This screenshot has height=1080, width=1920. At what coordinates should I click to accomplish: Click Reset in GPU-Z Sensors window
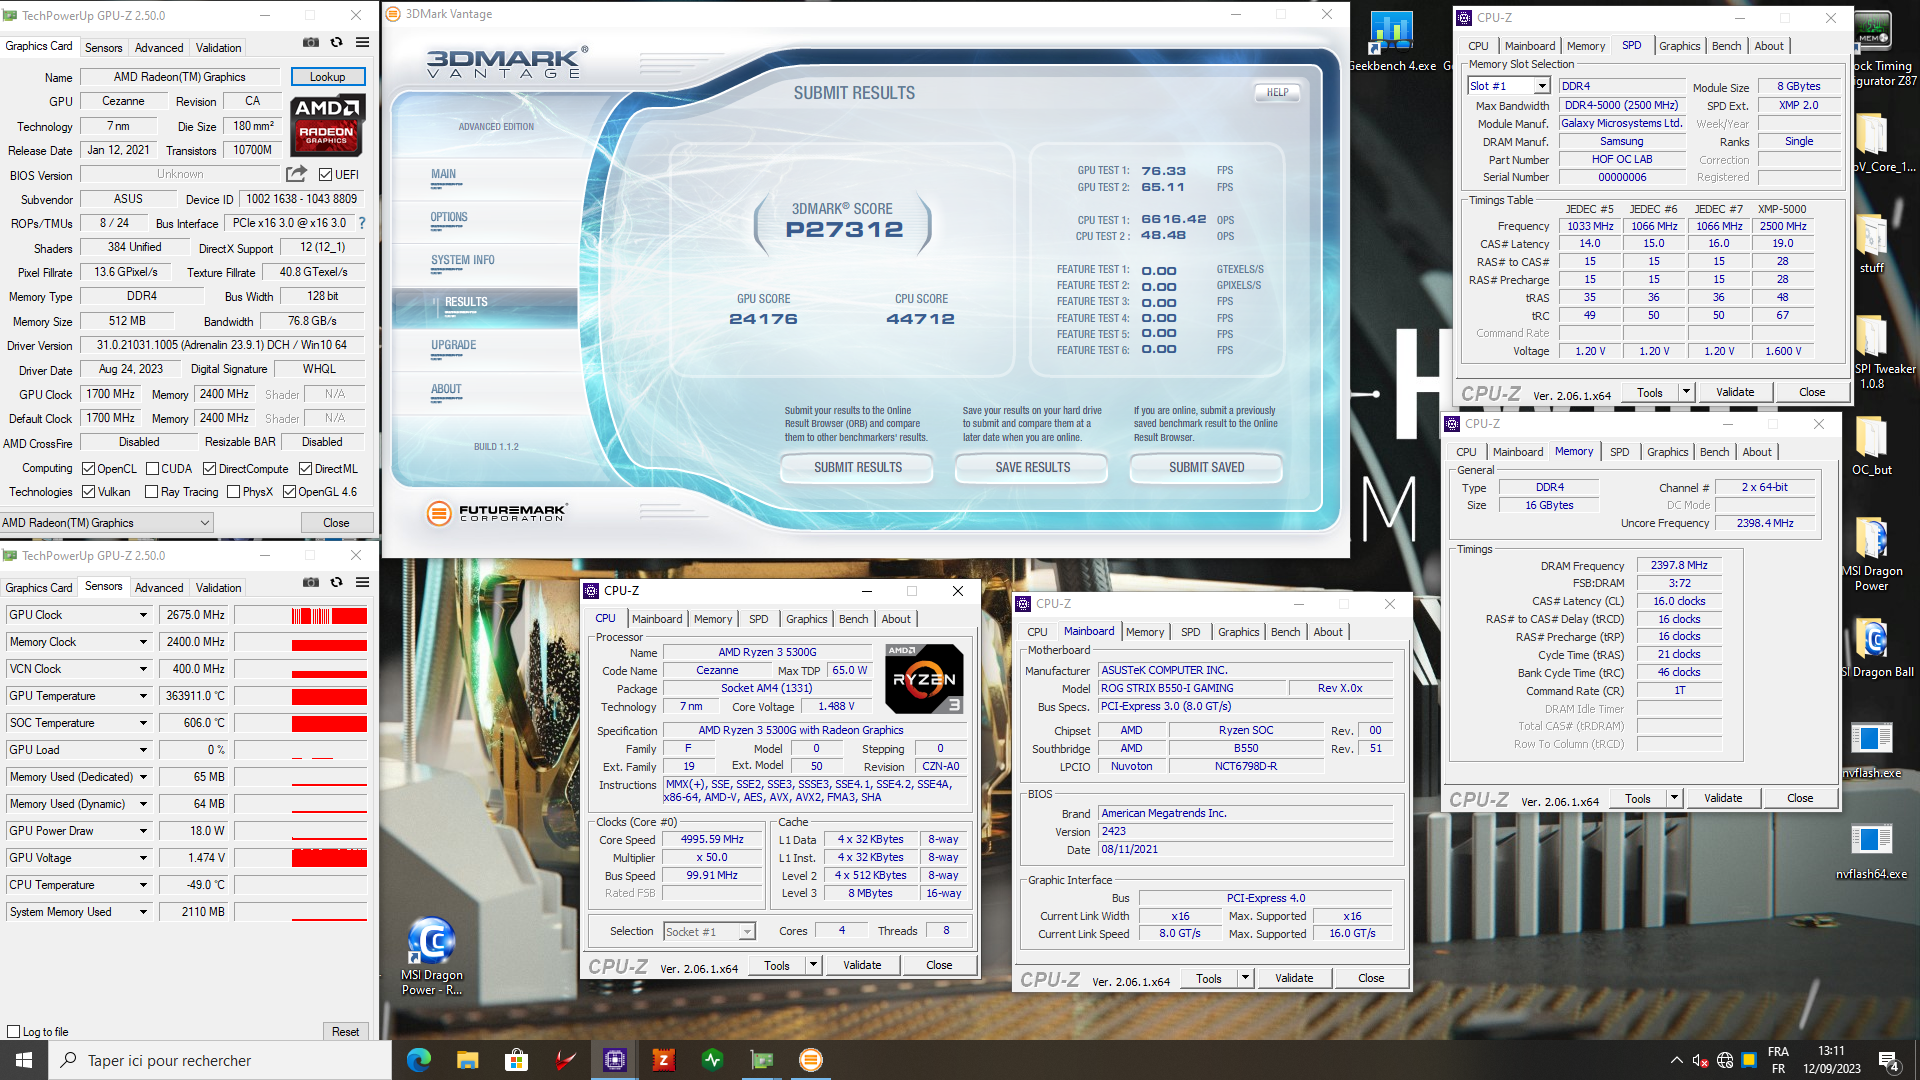tap(345, 1032)
